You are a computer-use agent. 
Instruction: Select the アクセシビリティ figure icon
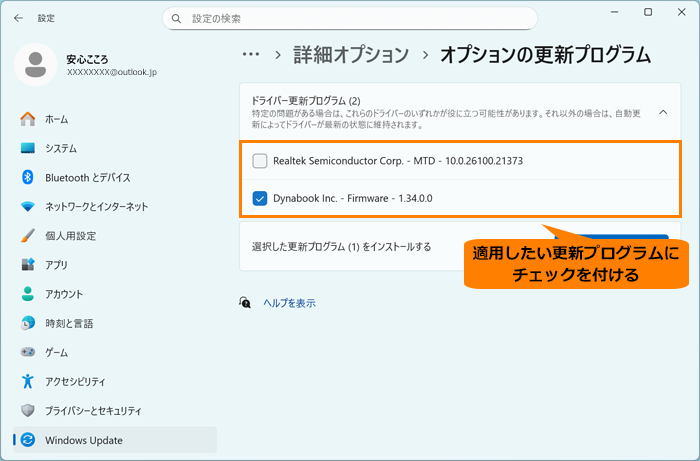click(x=28, y=381)
